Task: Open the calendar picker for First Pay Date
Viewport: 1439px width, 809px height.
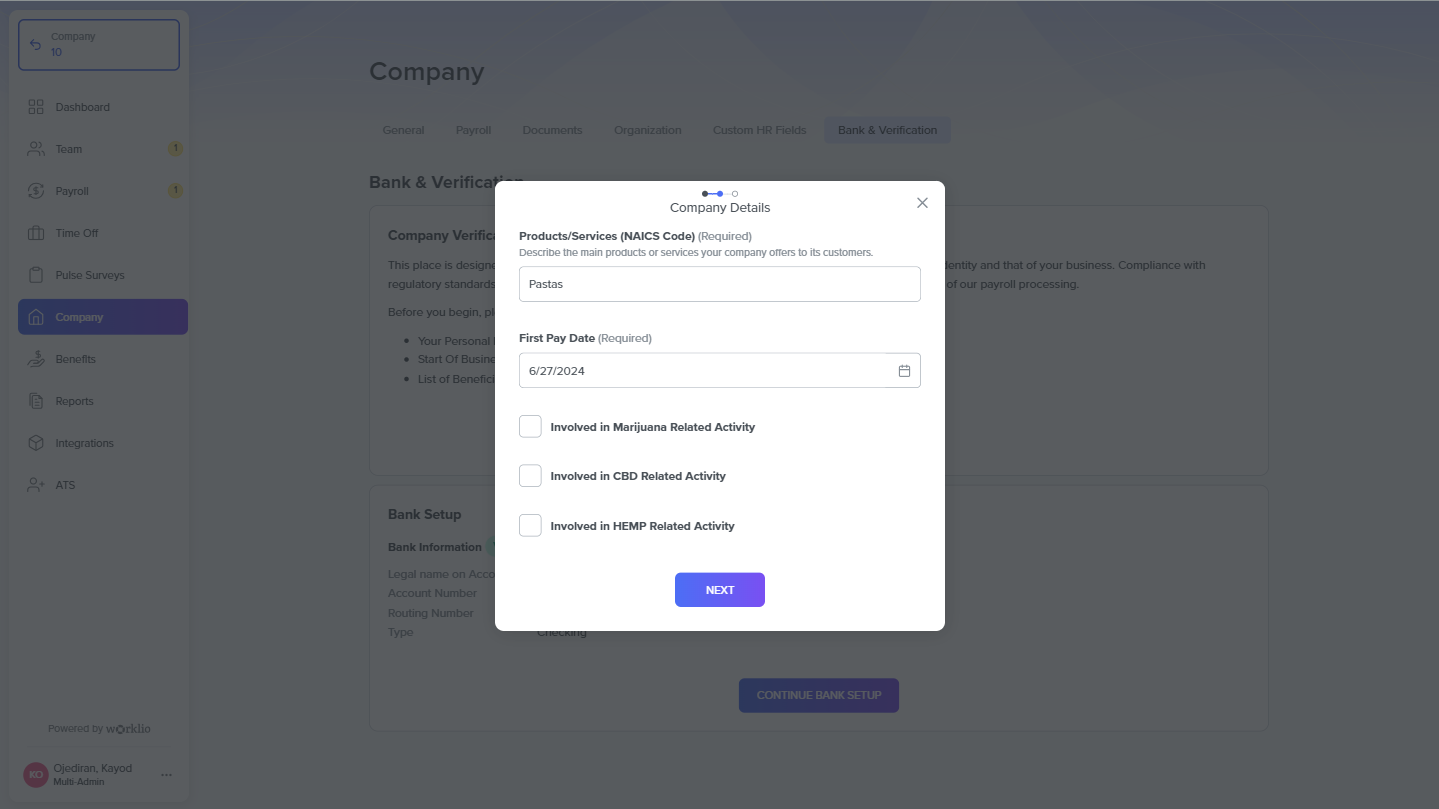Action: (904, 371)
